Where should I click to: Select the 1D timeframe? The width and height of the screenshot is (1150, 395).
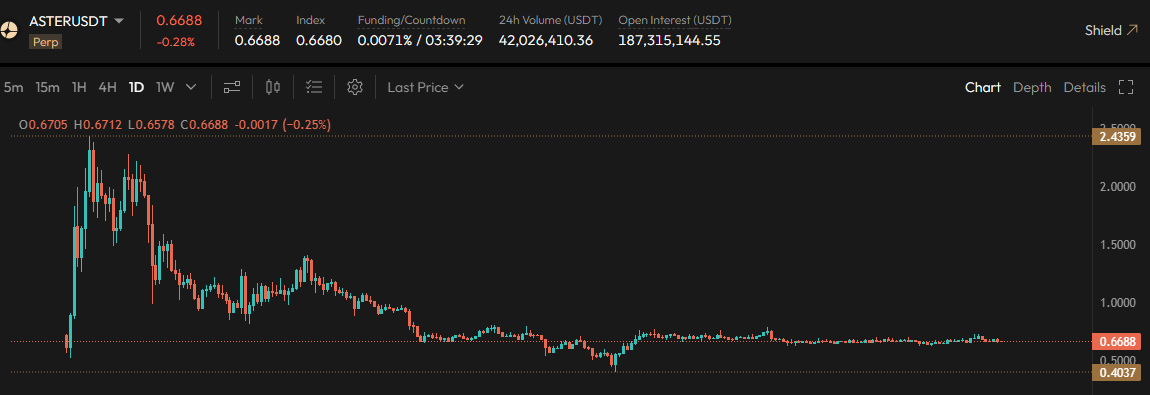click(x=136, y=87)
